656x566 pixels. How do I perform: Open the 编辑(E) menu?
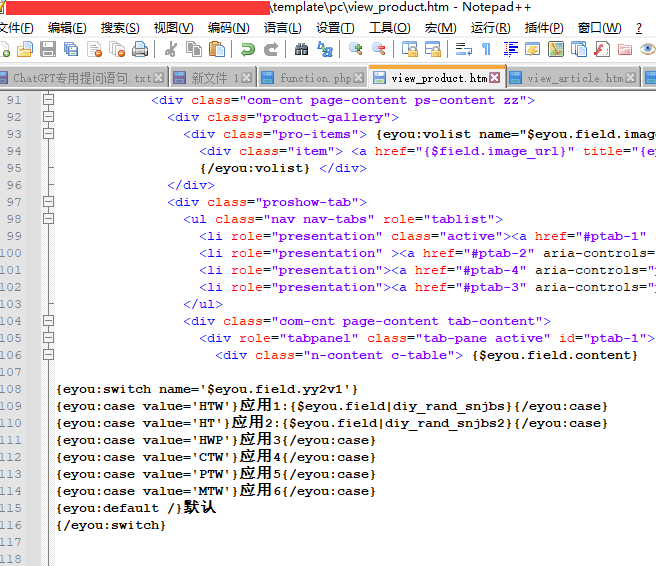pos(67,28)
